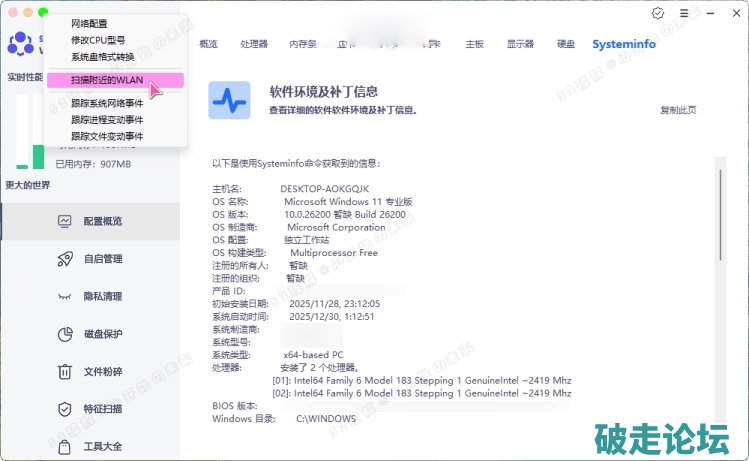Click 跟踪文件变动事件 menu item
The height and width of the screenshot is (461, 749).
107,136
